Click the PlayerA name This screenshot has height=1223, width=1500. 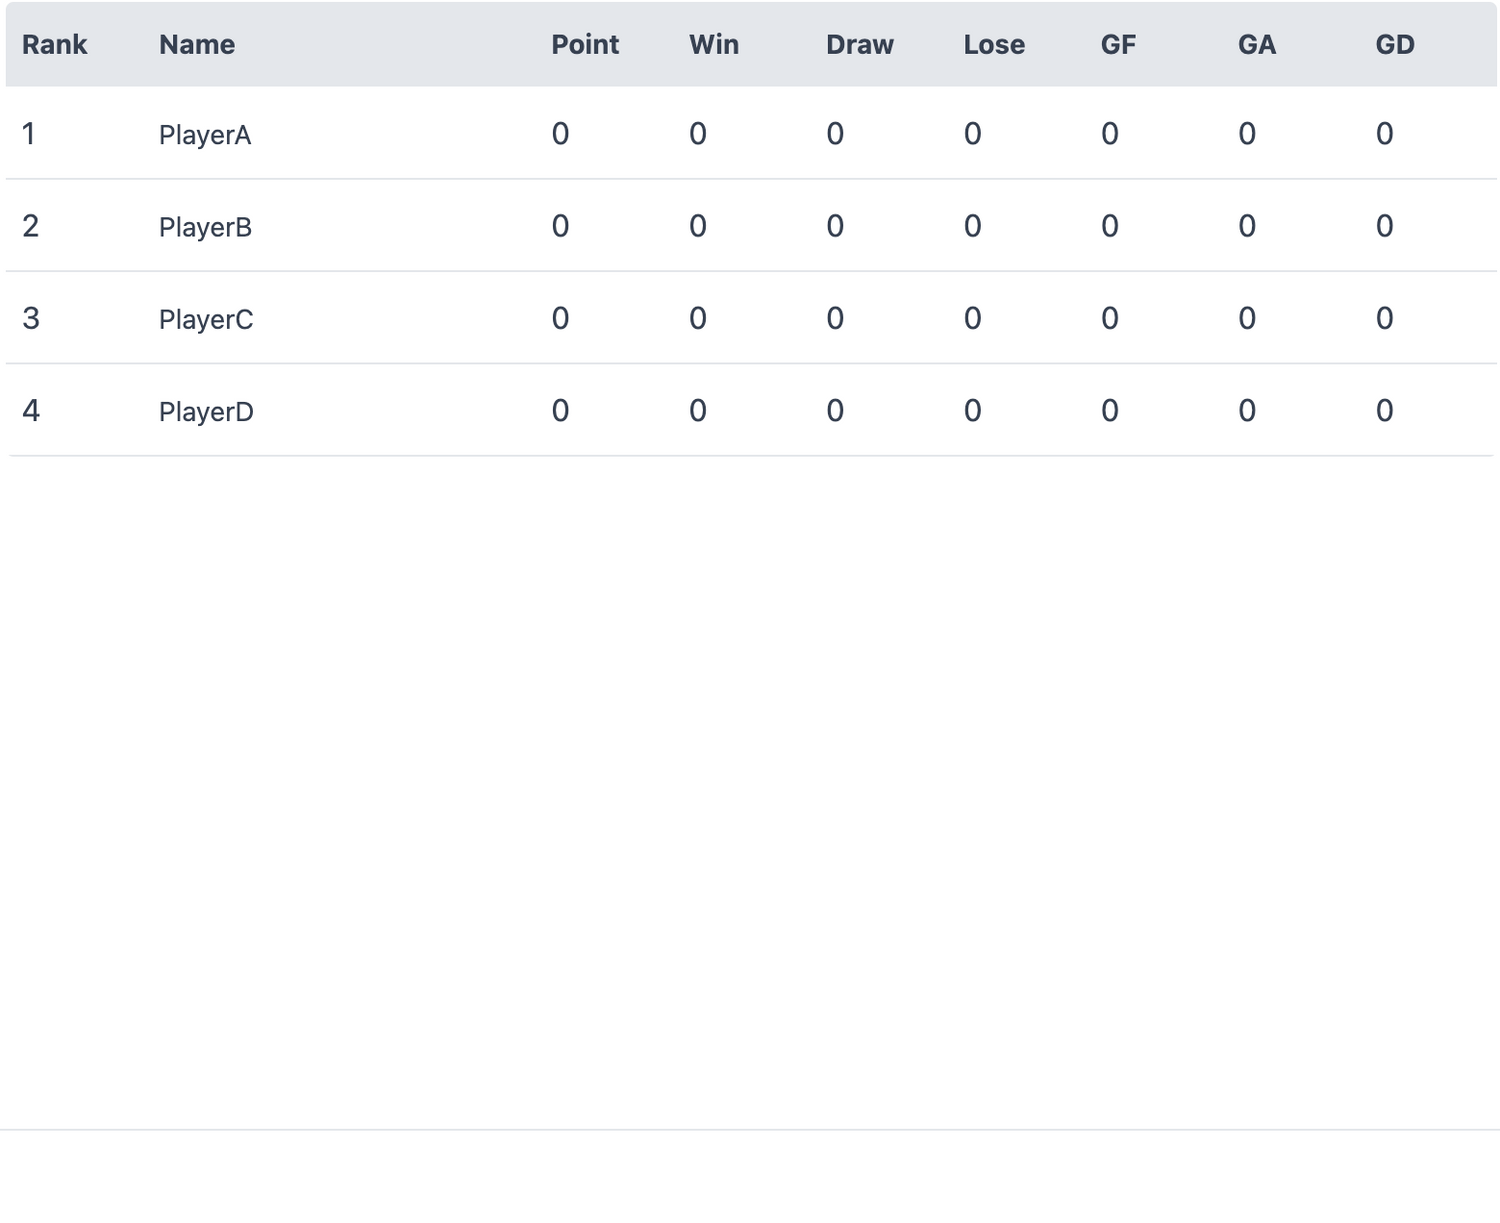[205, 135]
